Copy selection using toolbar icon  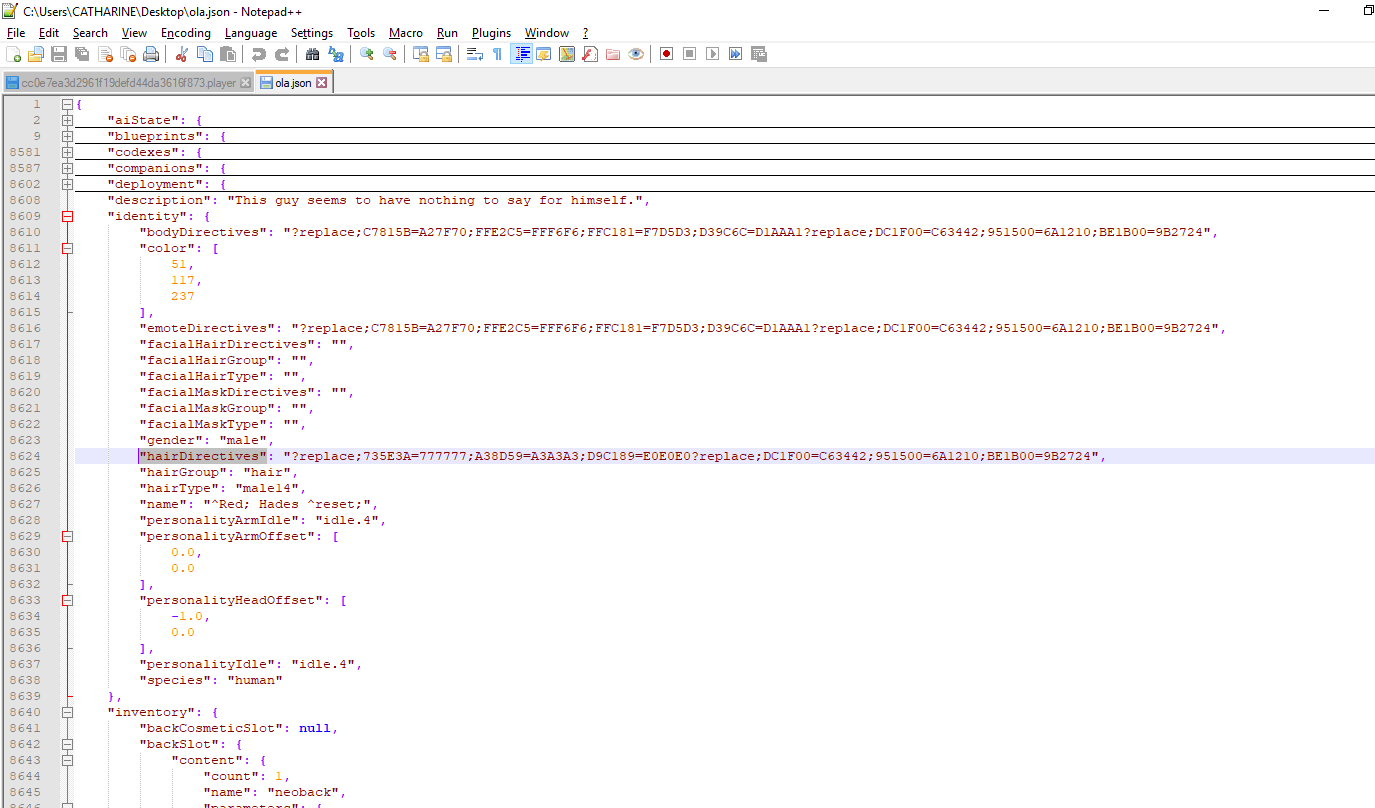pyautogui.click(x=205, y=54)
